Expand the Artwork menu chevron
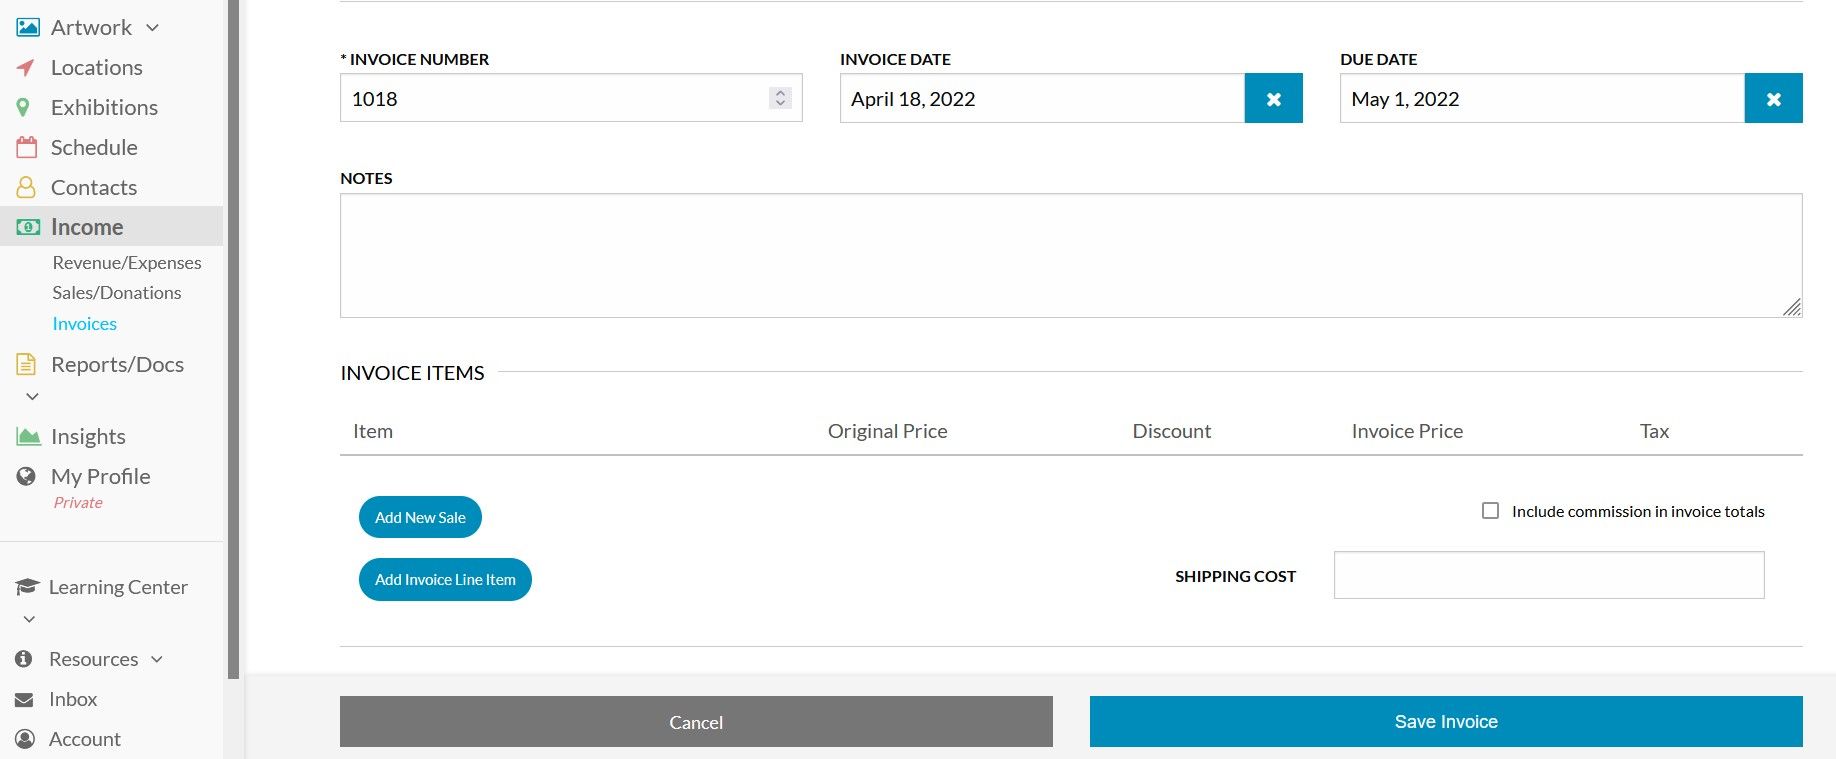Screen dimensions: 1836x759 (153, 28)
